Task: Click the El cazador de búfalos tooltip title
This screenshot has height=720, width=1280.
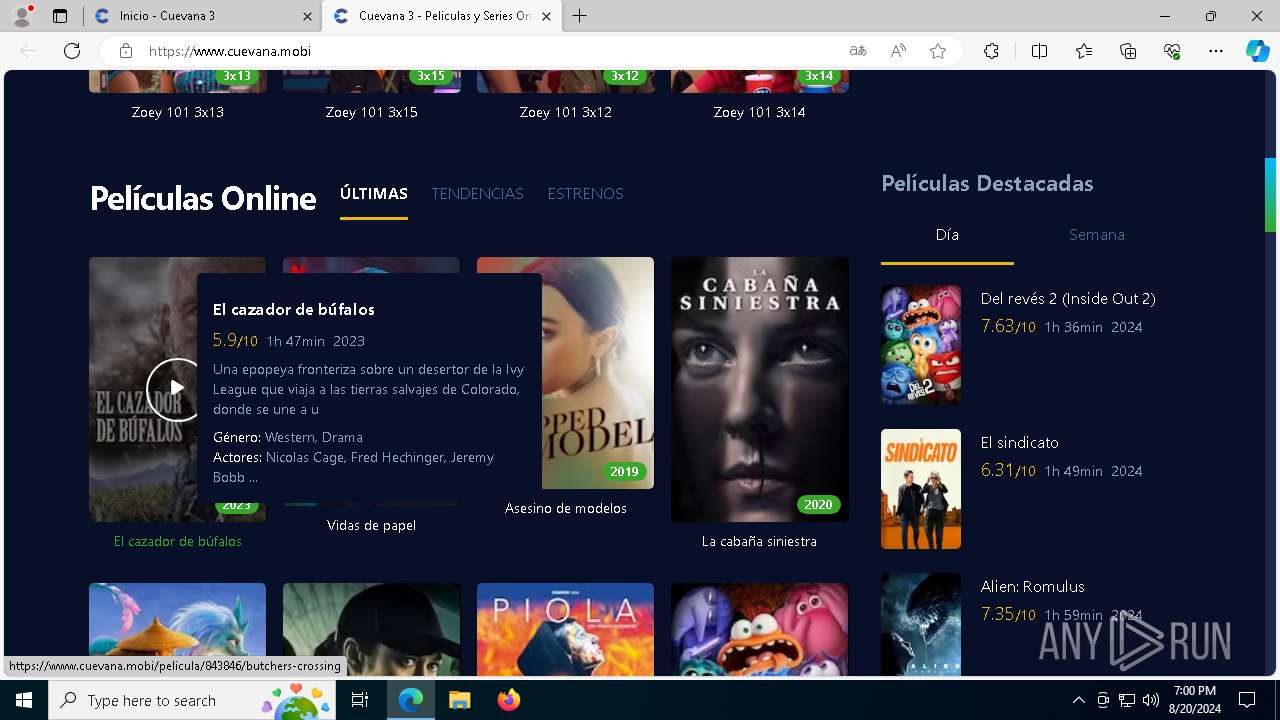Action: (294, 309)
